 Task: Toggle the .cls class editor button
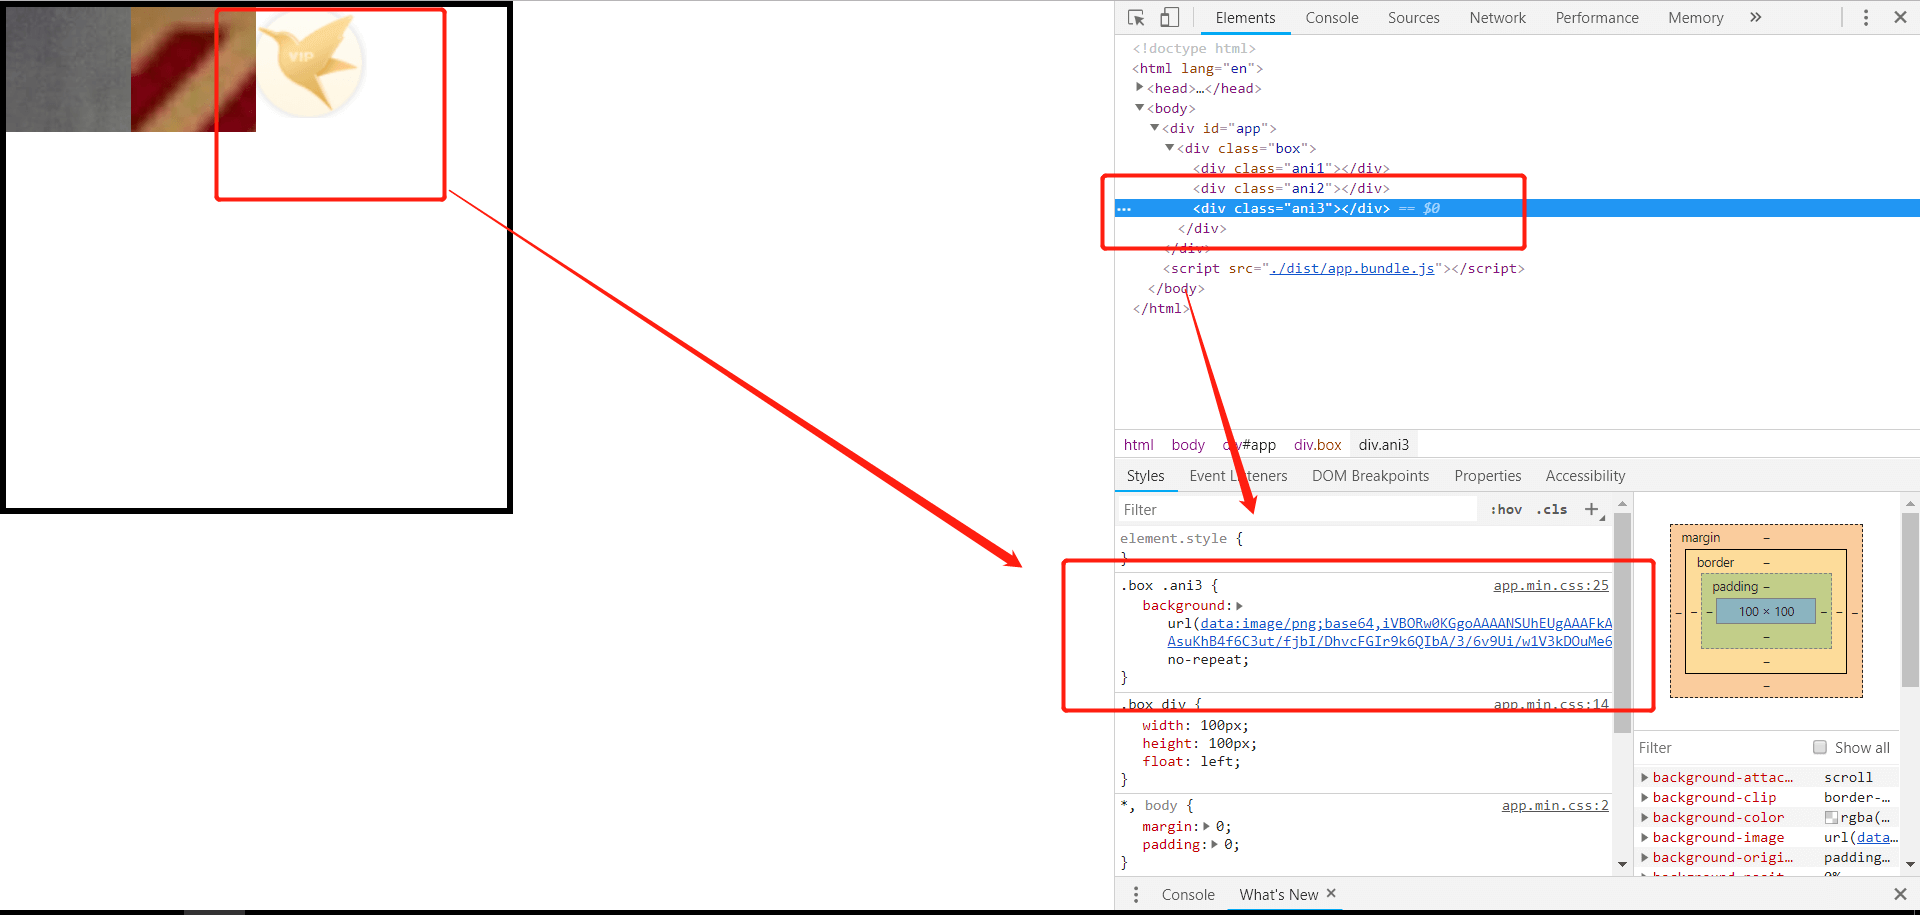pyautogui.click(x=1552, y=509)
